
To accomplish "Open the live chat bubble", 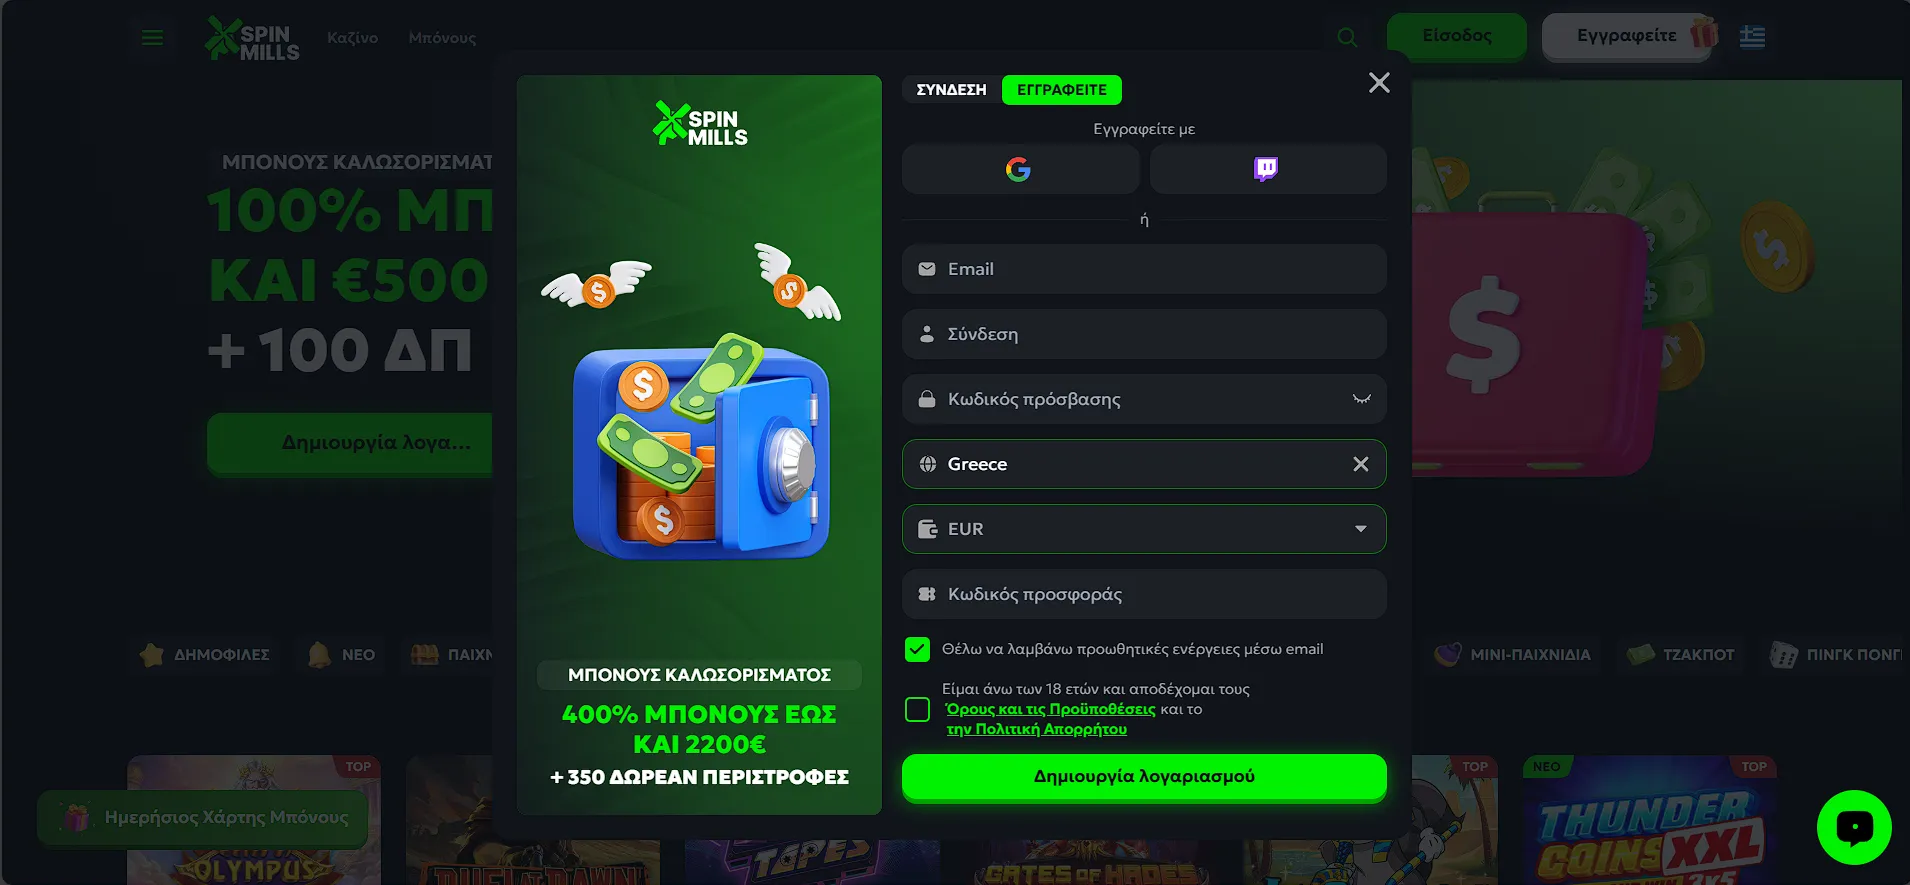I will 1854,827.
